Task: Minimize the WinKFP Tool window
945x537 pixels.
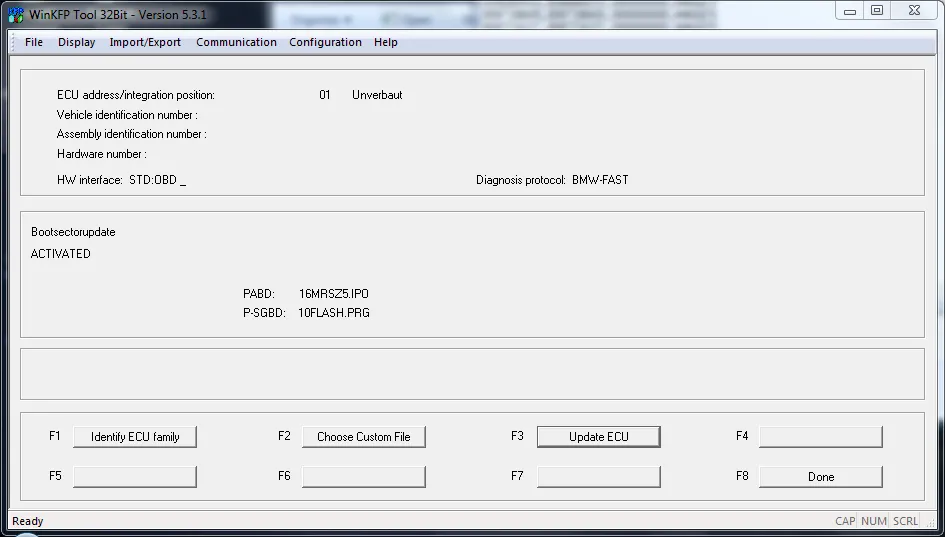Action: point(850,11)
